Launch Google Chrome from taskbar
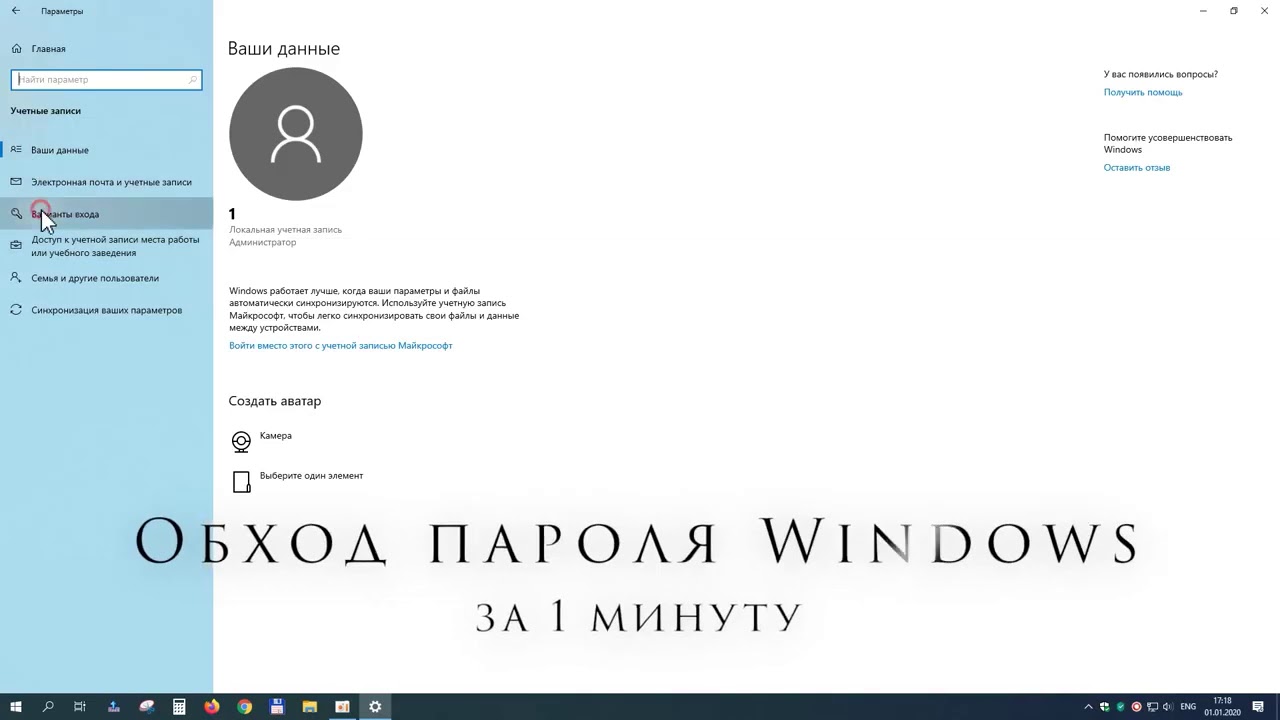 pyautogui.click(x=245, y=707)
